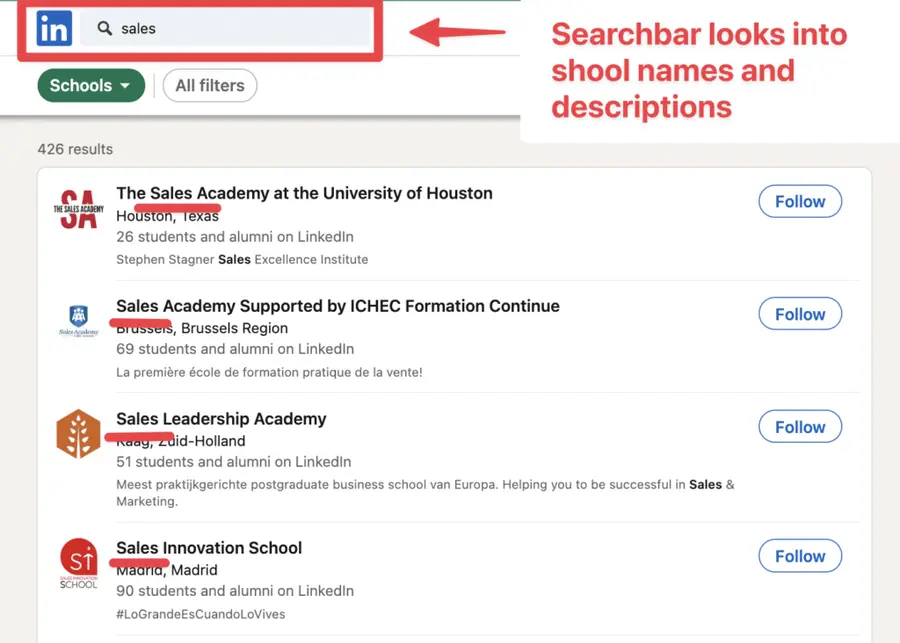Click the search magnifying glass icon
The height and width of the screenshot is (643, 900).
pyautogui.click(x=104, y=28)
